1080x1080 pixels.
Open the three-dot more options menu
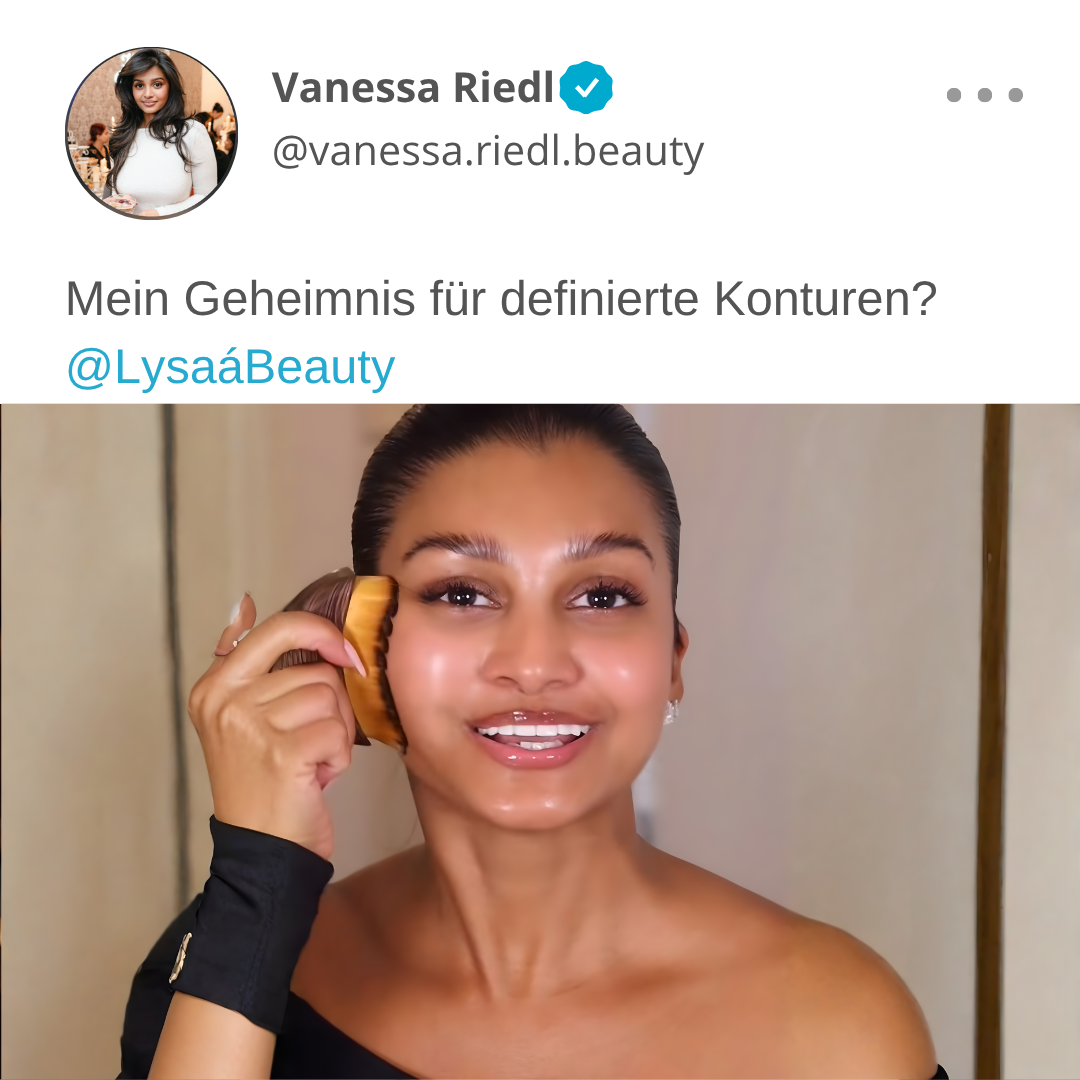click(x=984, y=95)
